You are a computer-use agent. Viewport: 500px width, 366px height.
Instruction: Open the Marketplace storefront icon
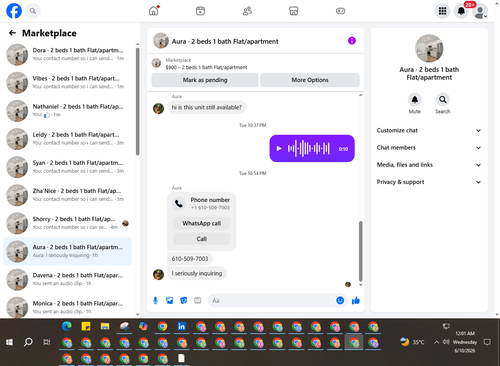(x=294, y=11)
